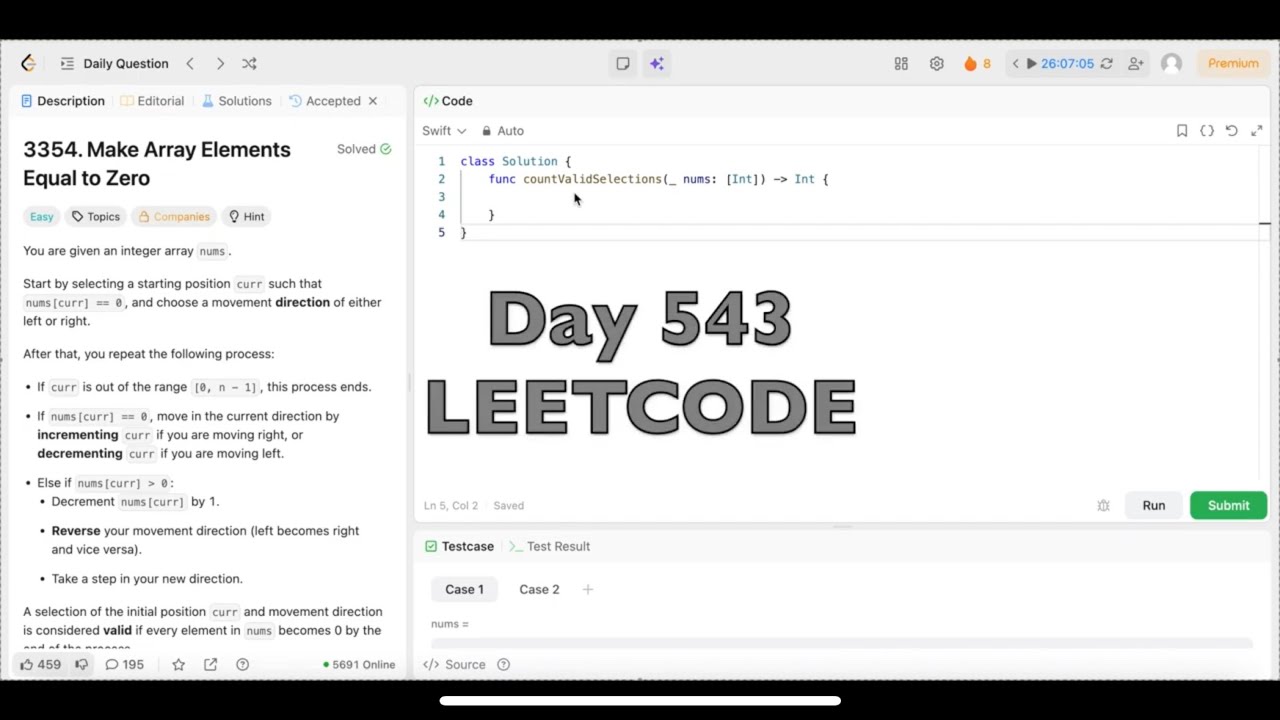Click the invite user icon
This screenshot has width=1280, height=720.
pos(1135,63)
